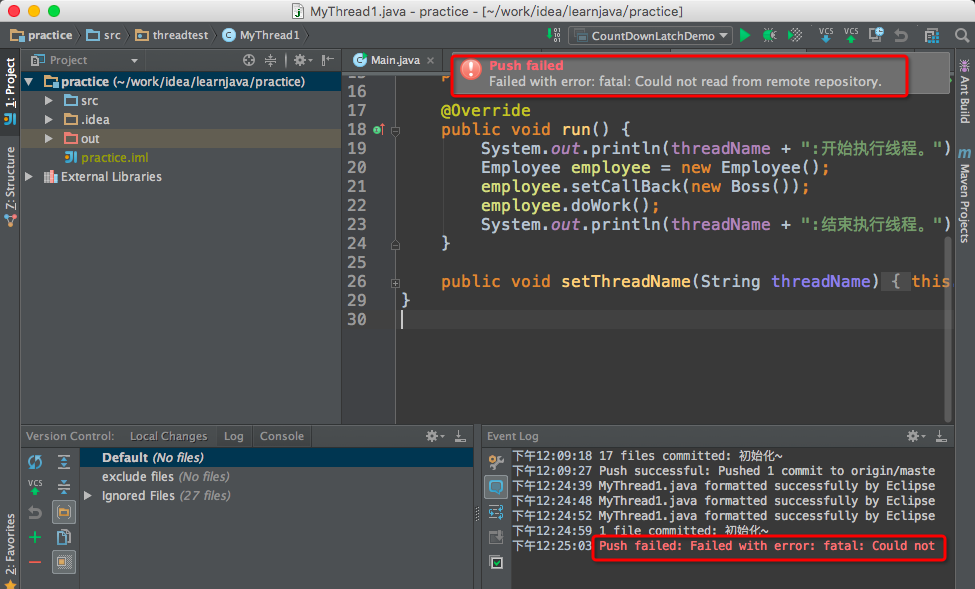
Task: Expand the src folder
Action: (49, 100)
